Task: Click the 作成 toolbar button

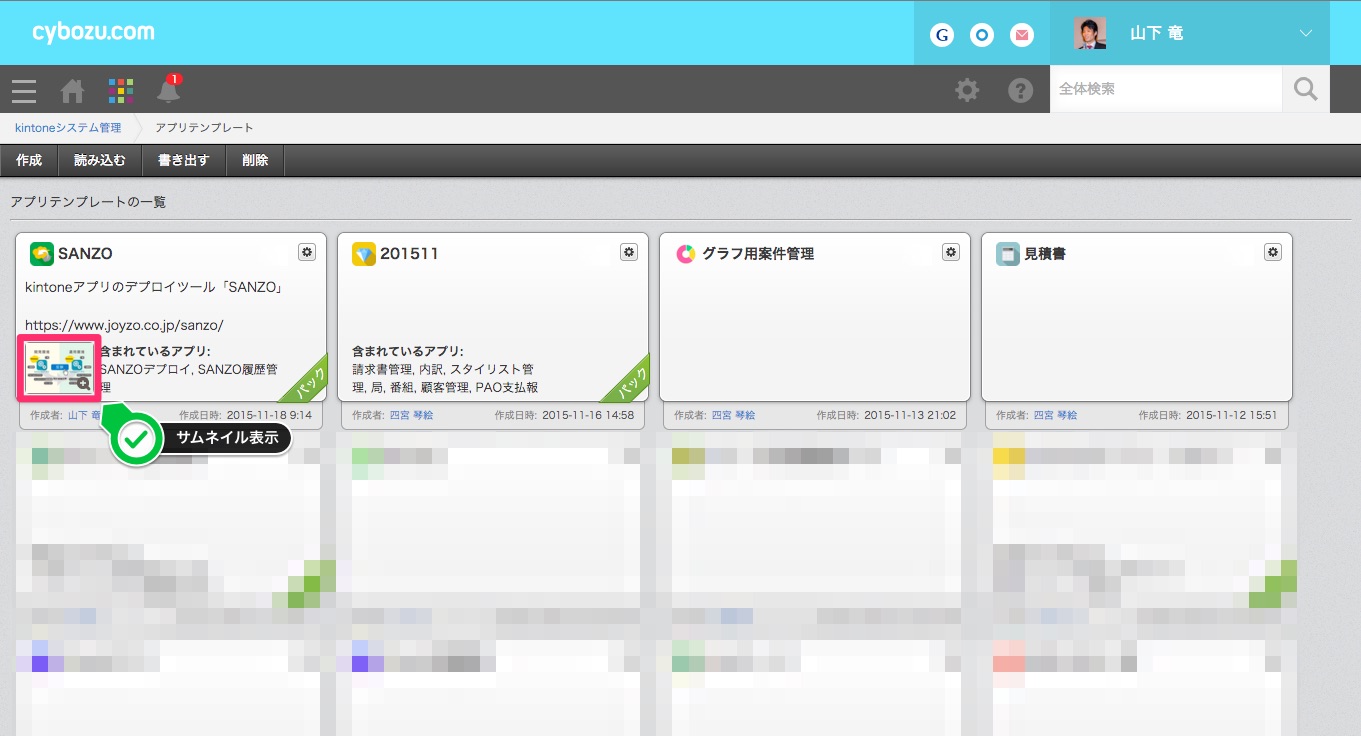Action: pos(29,160)
